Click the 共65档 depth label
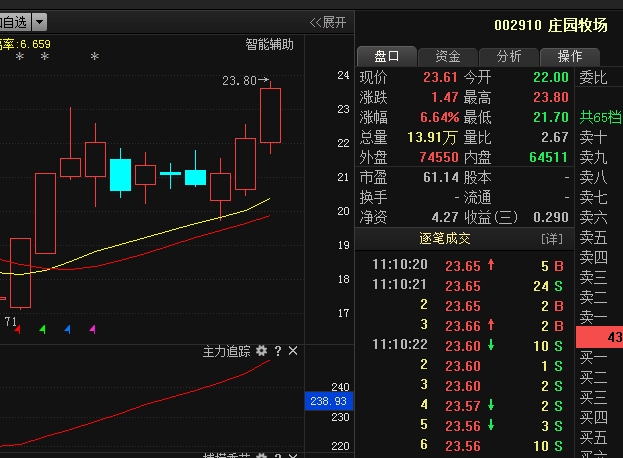The height and width of the screenshot is (458, 623). 601,117
